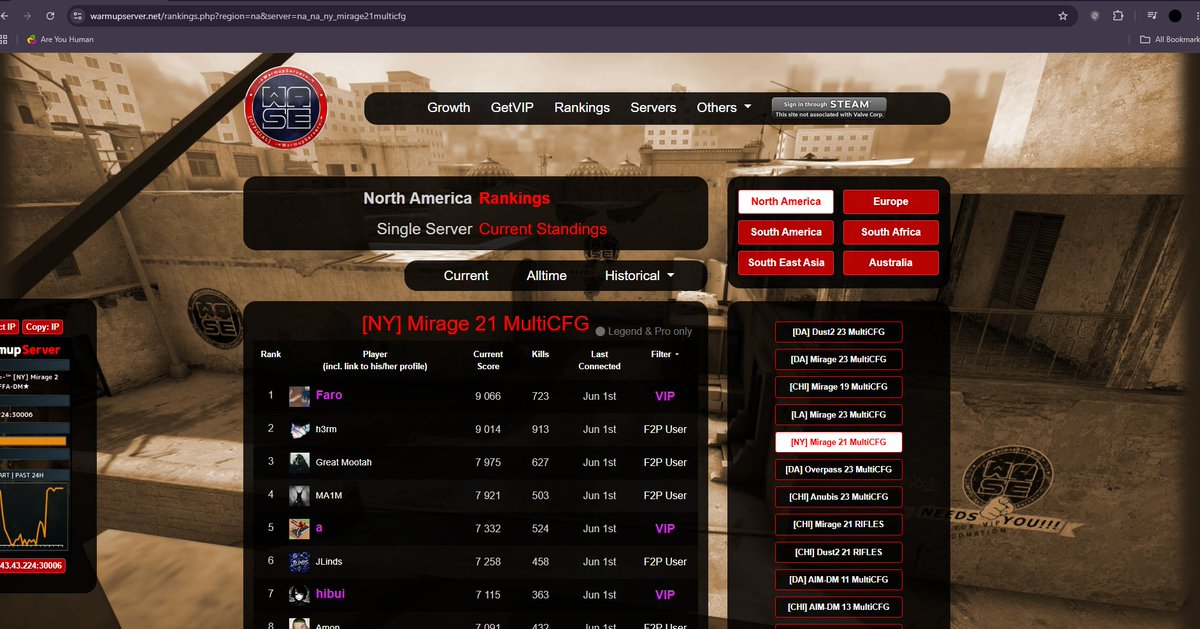Screen dimensions: 1200x629
Task: Click the address bar URL
Action: tap(250, 16)
